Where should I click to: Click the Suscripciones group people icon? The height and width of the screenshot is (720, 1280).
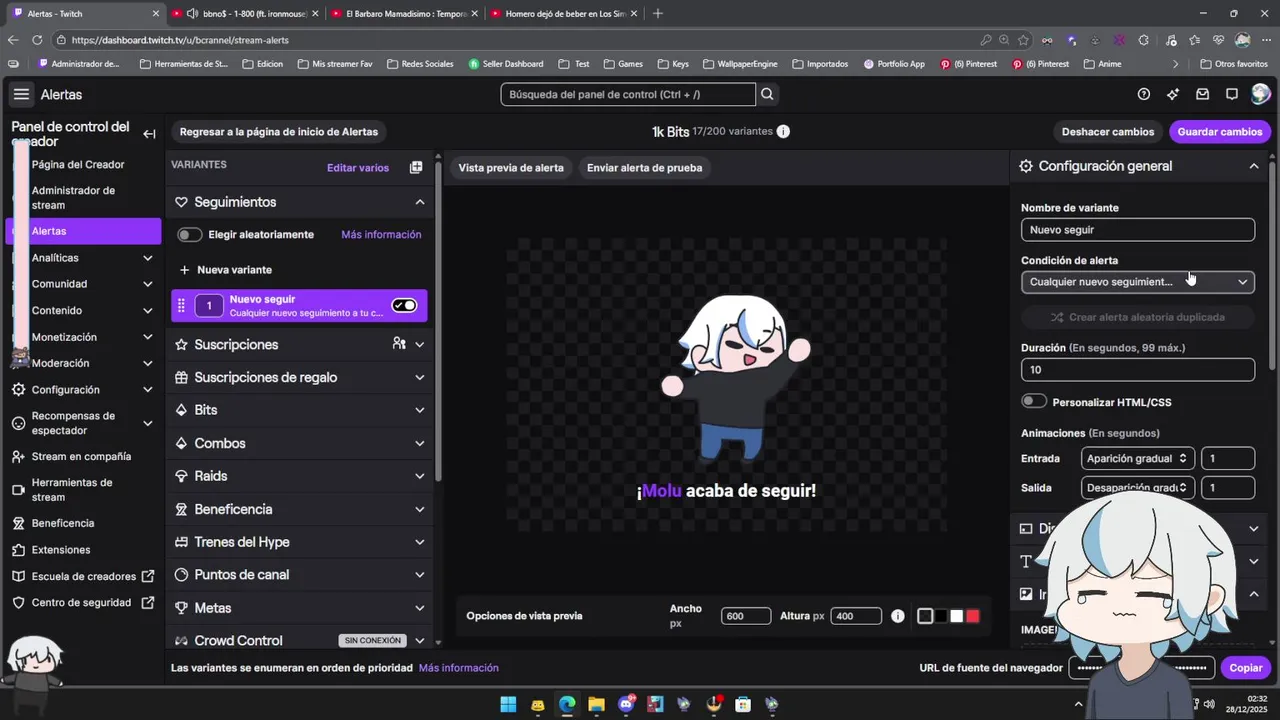point(399,344)
